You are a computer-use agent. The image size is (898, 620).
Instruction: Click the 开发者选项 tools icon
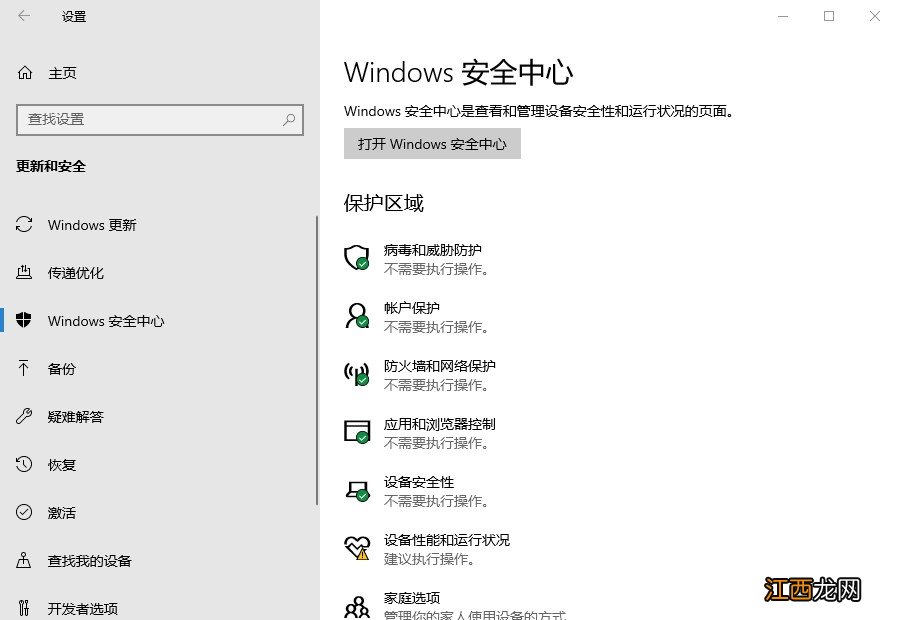pyautogui.click(x=23, y=607)
